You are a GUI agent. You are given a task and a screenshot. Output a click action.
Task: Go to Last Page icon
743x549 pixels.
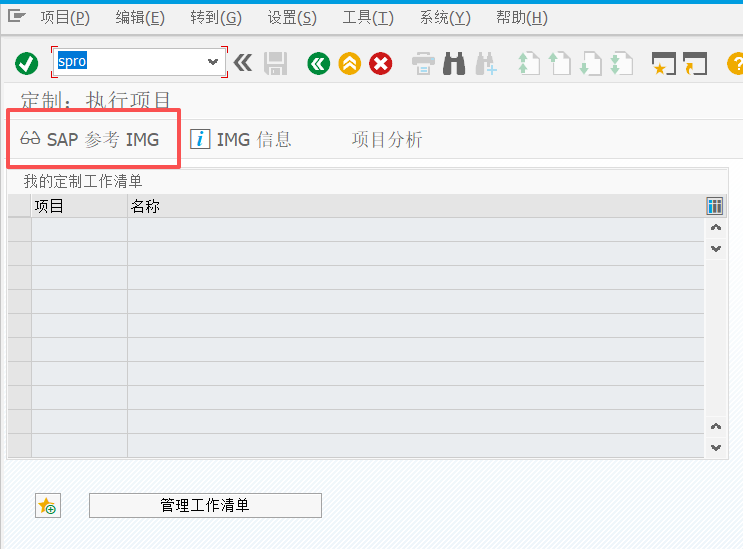tap(621, 63)
